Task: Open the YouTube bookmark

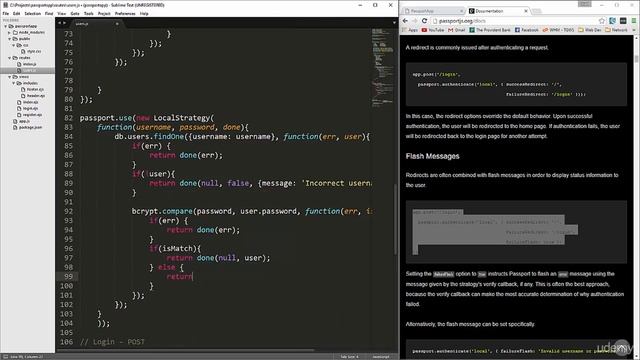Action: (x=433, y=30)
